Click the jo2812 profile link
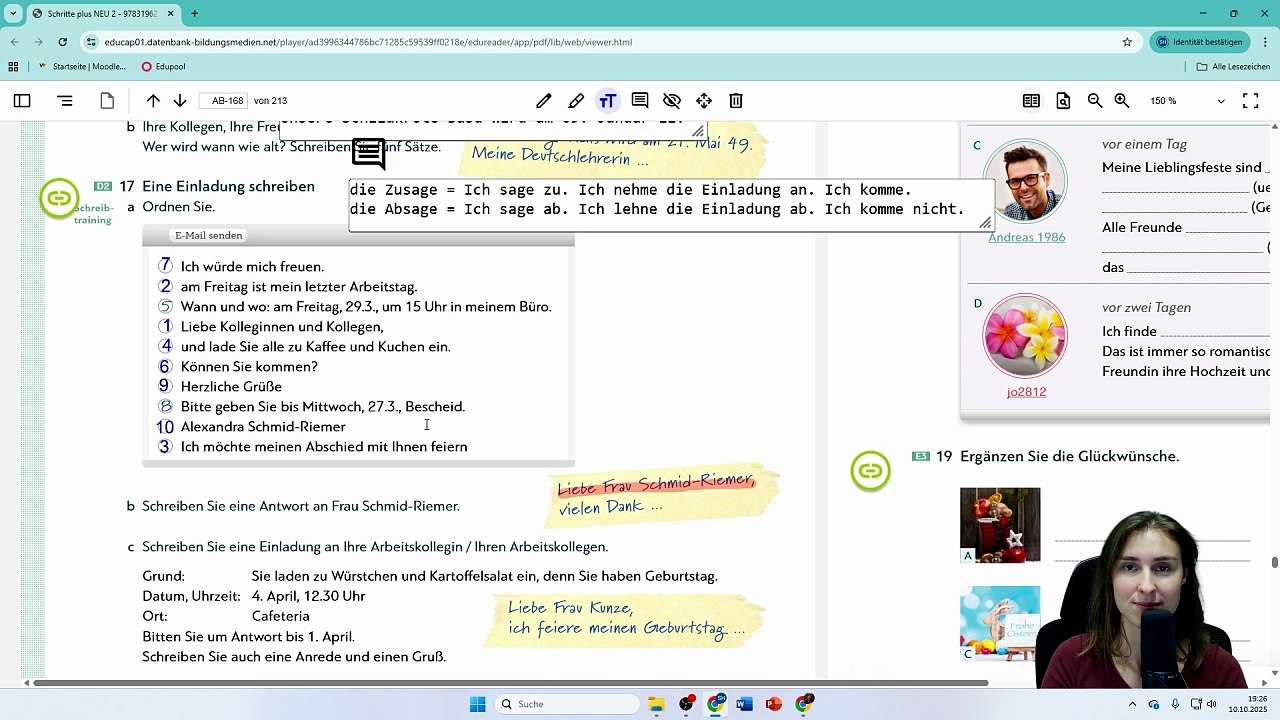The width and height of the screenshot is (1280, 720). click(x=1026, y=392)
